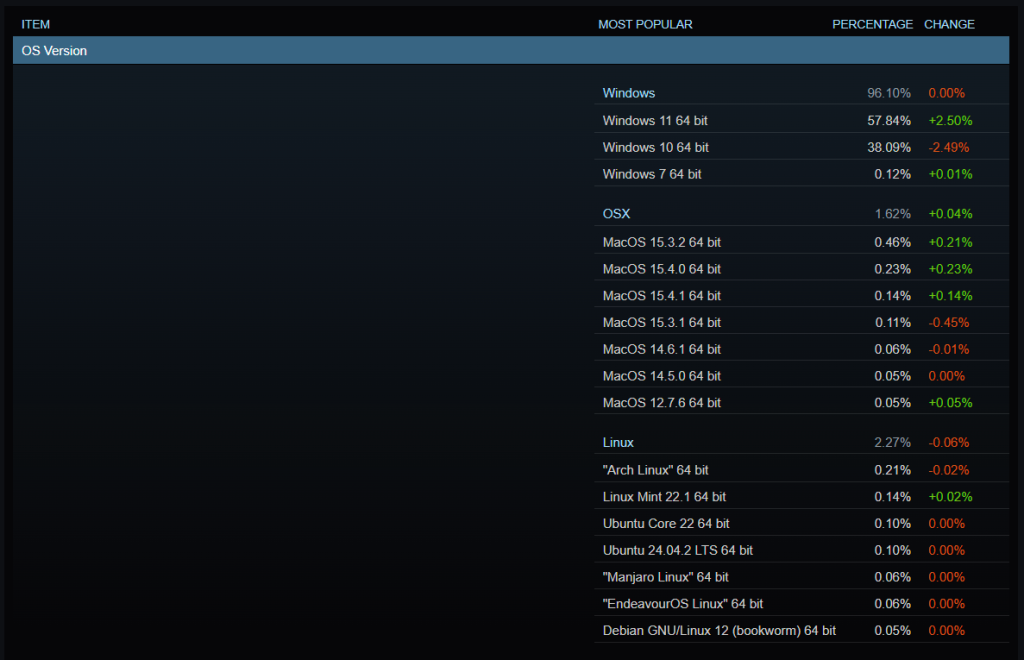Viewport: 1024px width, 660px height.
Task: Select the MacOS 15.4.0 64 bit row
Action: (x=801, y=268)
